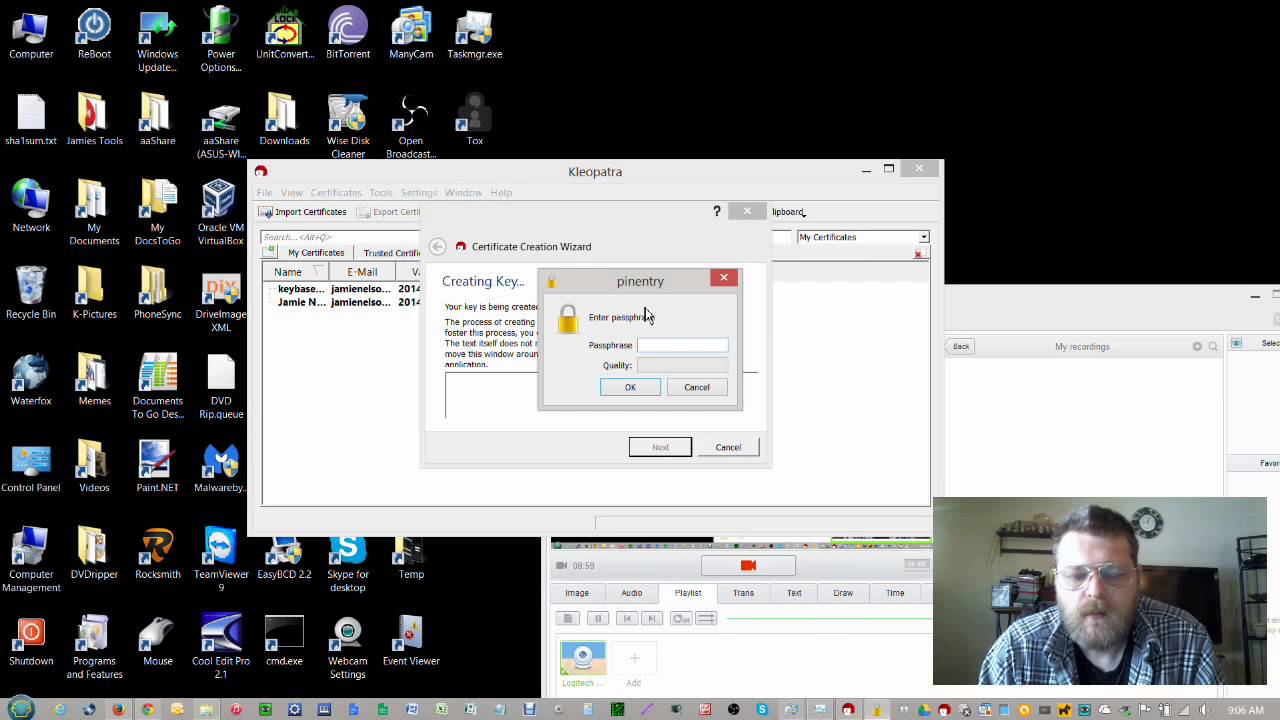This screenshot has height=720, width=1280.
Task: Open Kleopatra Window menu
Action: coord(463,192)
